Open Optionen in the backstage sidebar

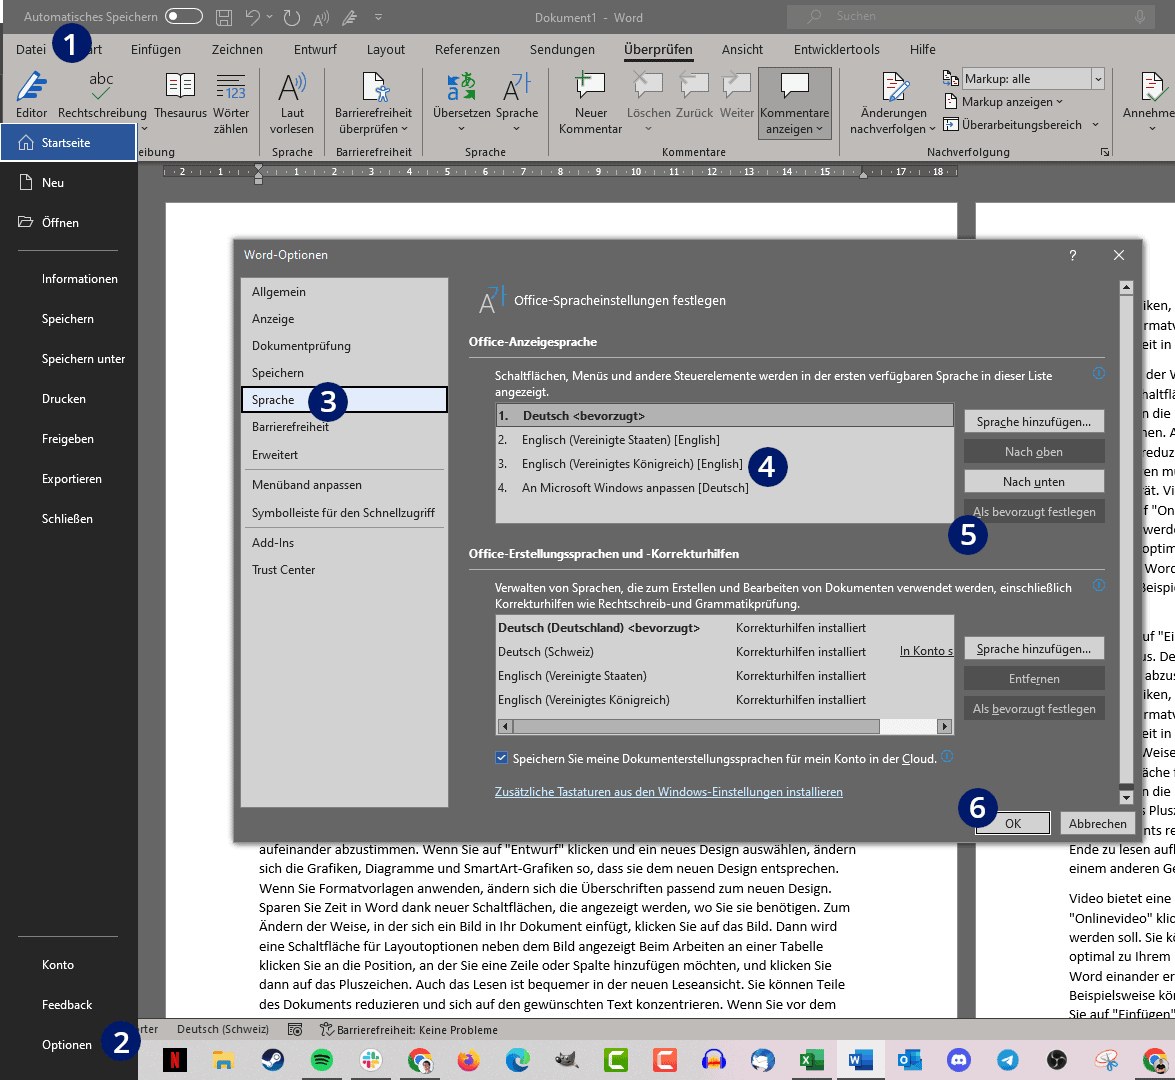pos(67,1044)
